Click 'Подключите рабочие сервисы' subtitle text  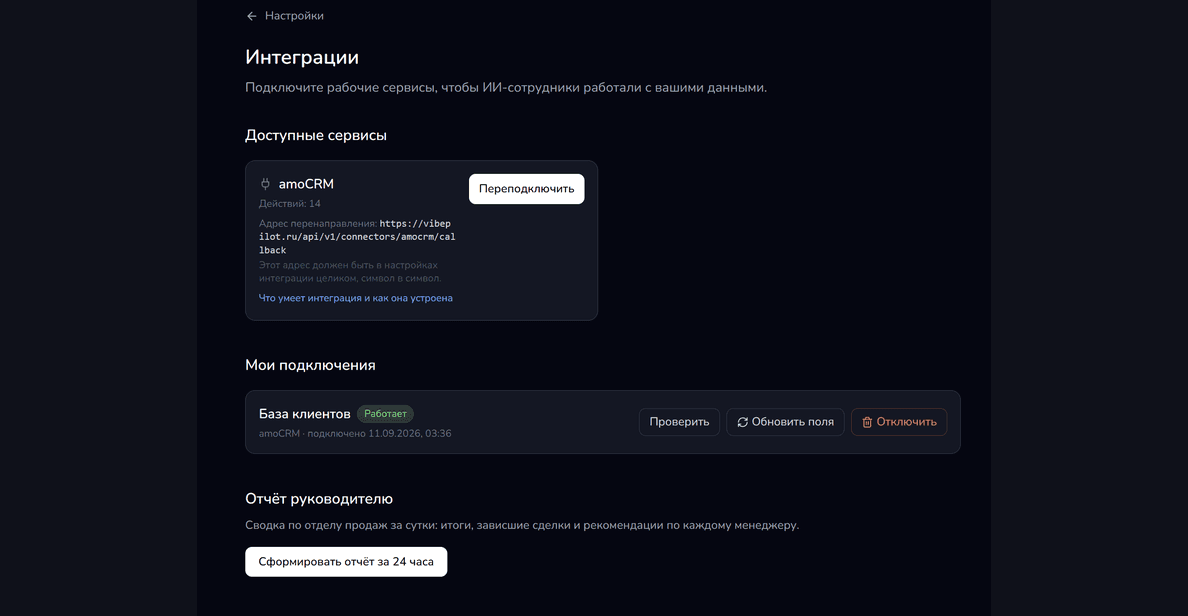506,88
